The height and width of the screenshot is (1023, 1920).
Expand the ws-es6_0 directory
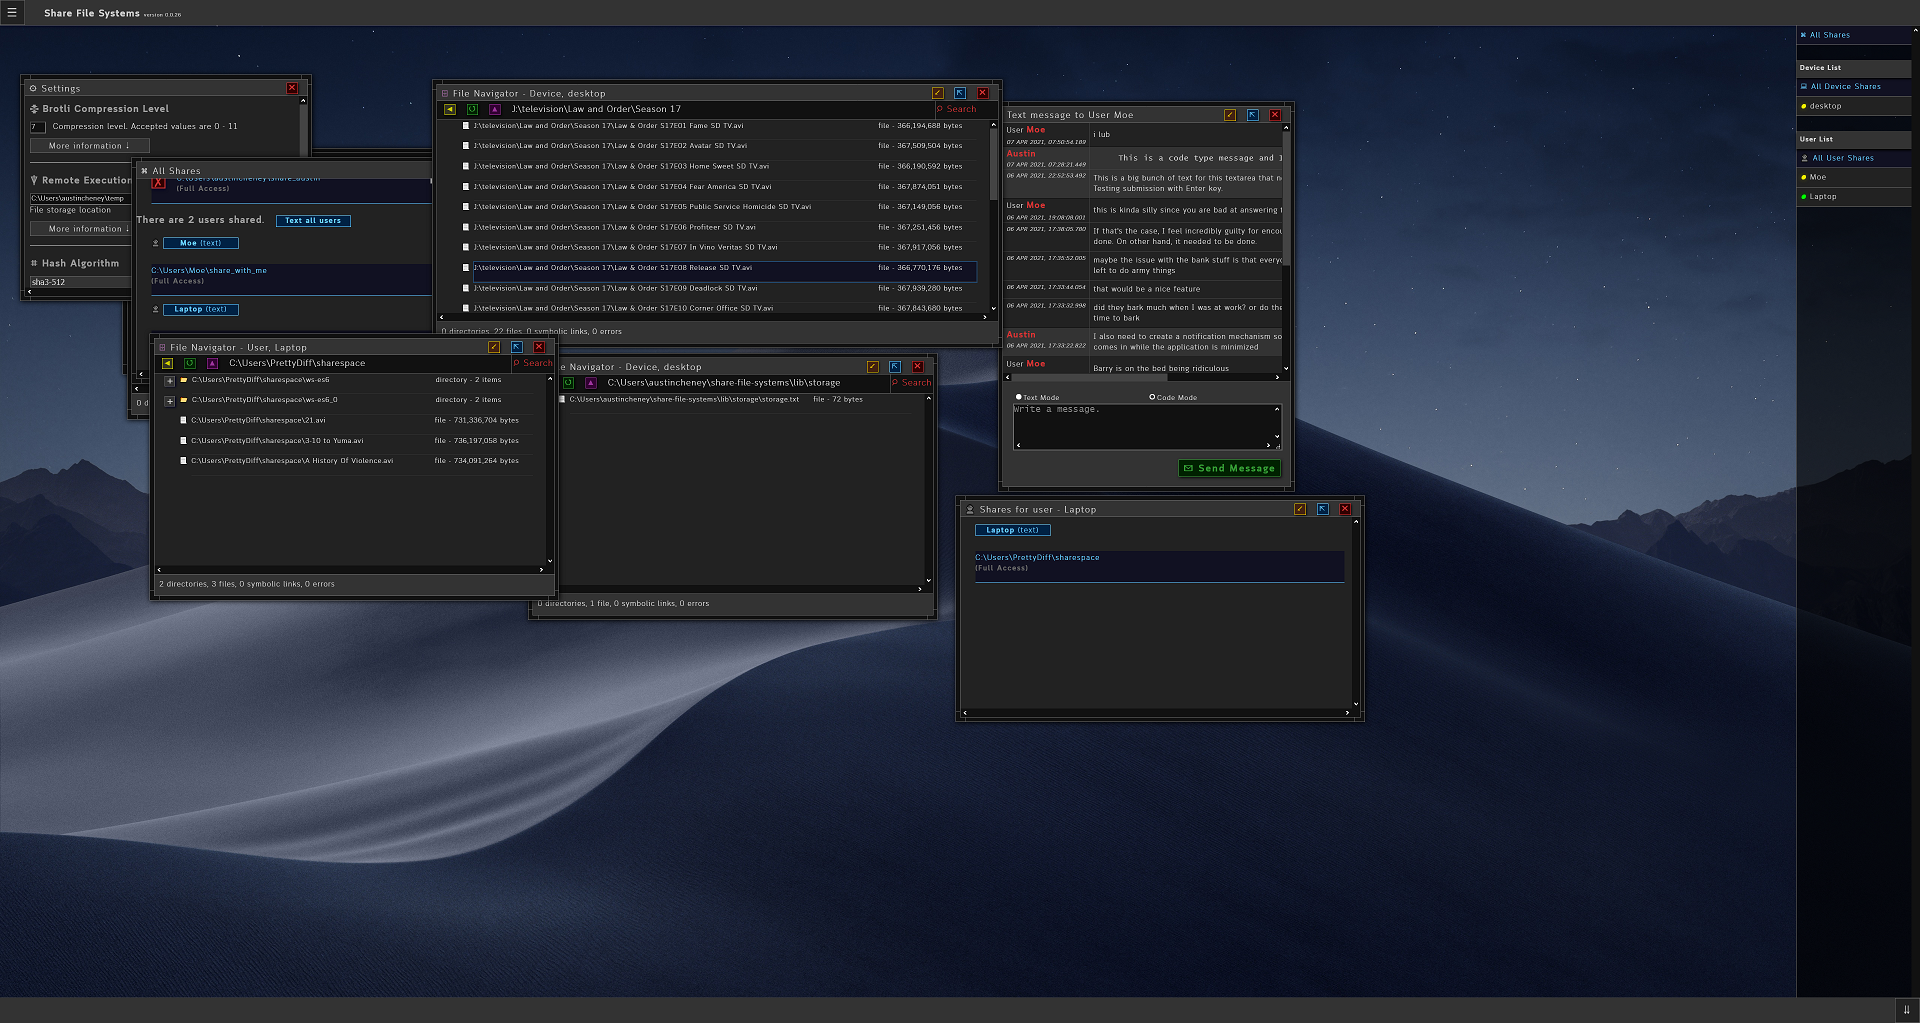[170, 401]
